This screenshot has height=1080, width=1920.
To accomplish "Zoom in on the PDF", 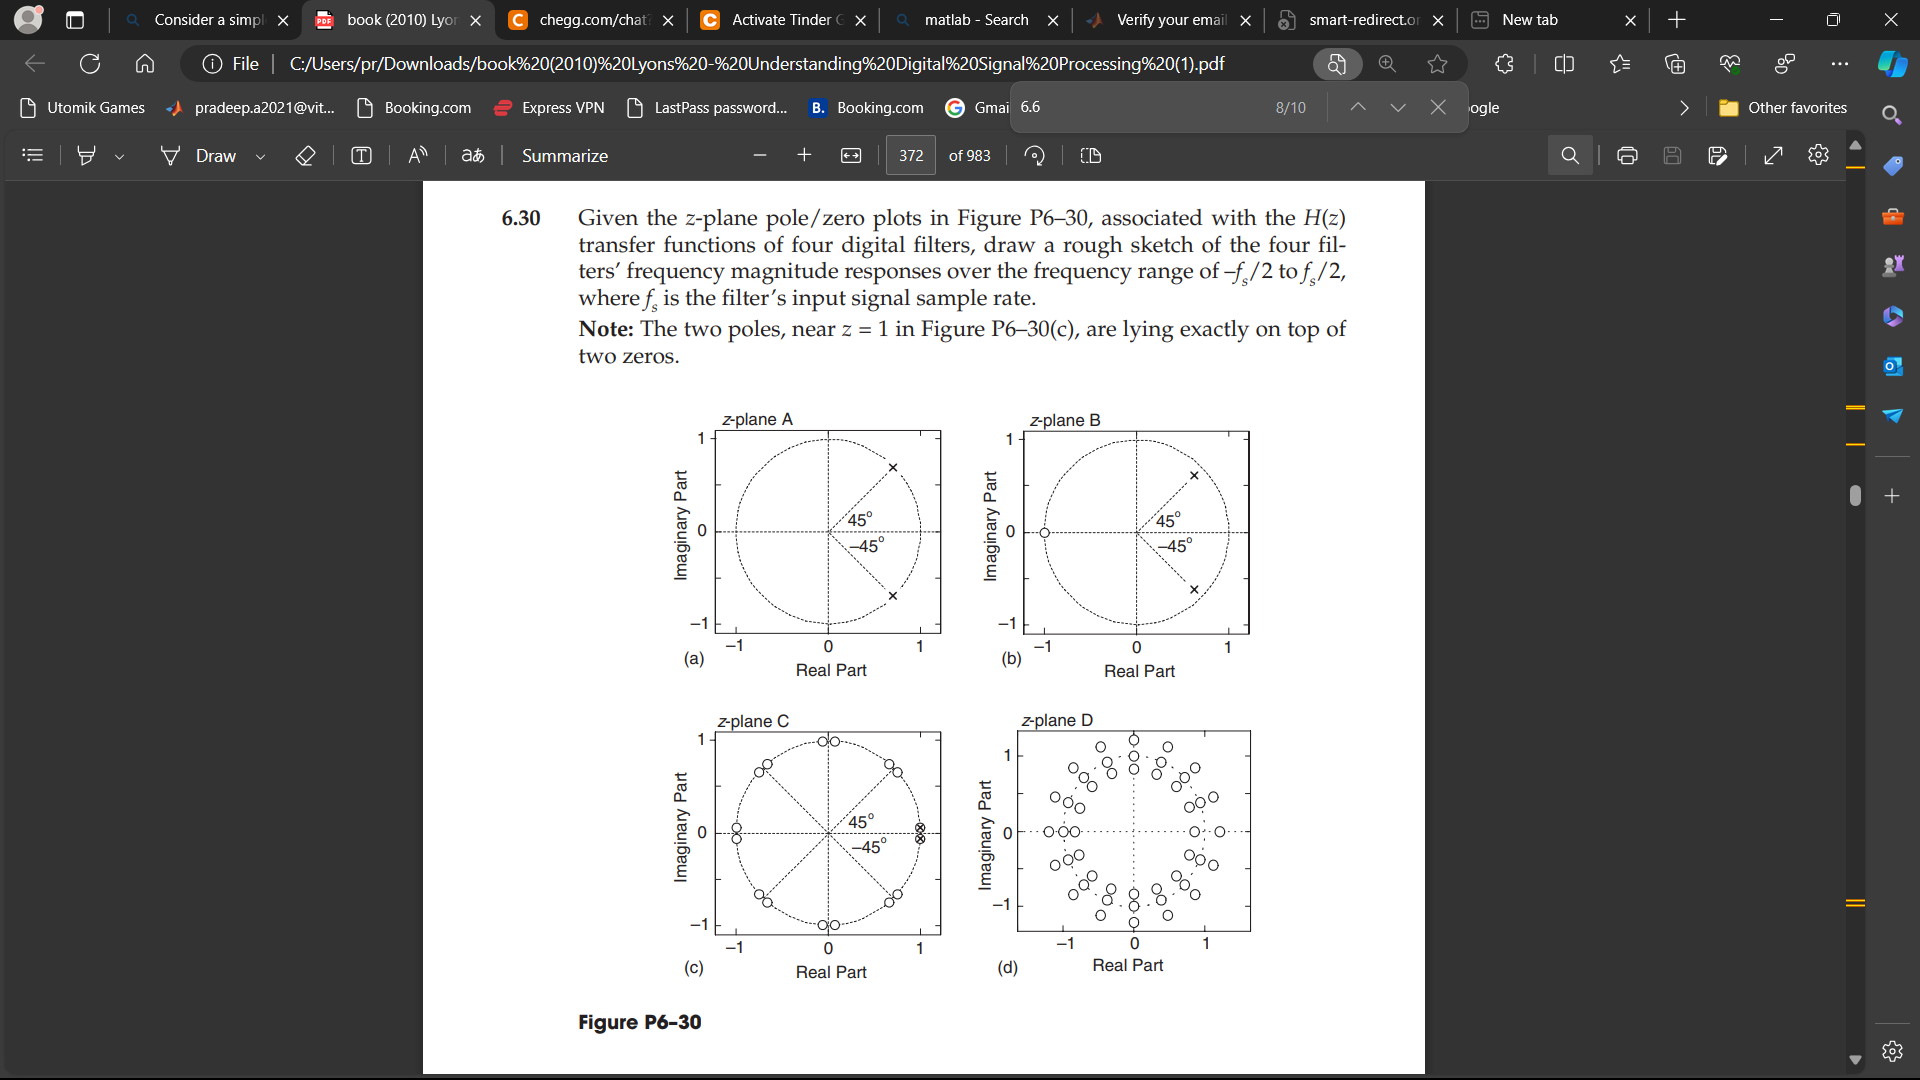I will 804,155.
